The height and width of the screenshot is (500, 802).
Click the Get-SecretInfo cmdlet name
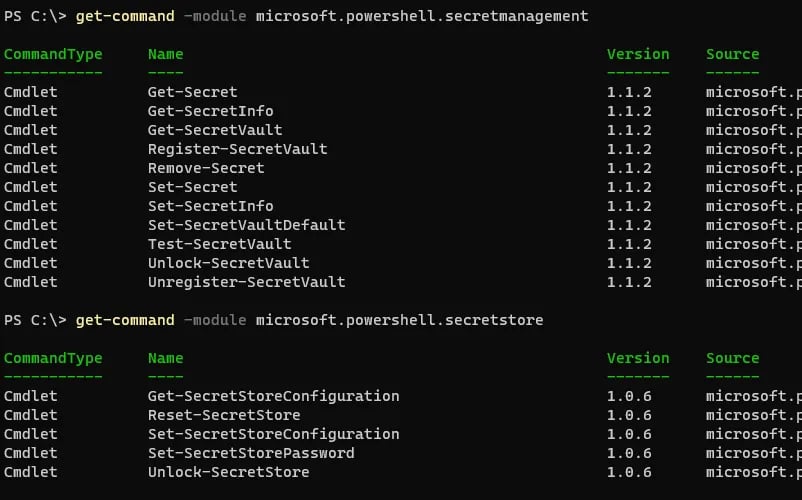[x=210, y=111]
